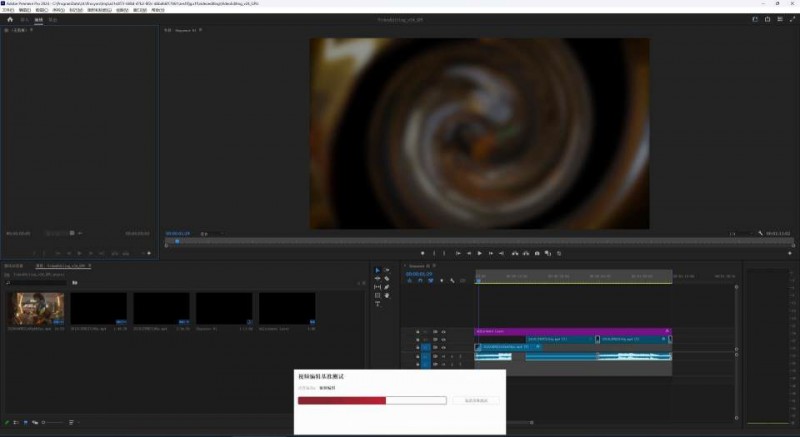Click the Home icon in workspace bar

pyautogui.click(x=10, y=19)
